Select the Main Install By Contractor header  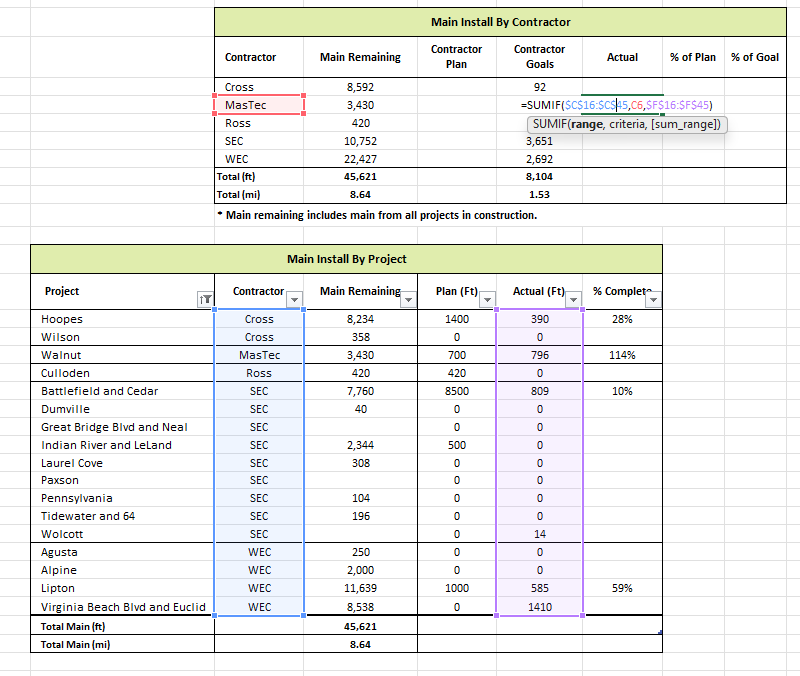501,22
